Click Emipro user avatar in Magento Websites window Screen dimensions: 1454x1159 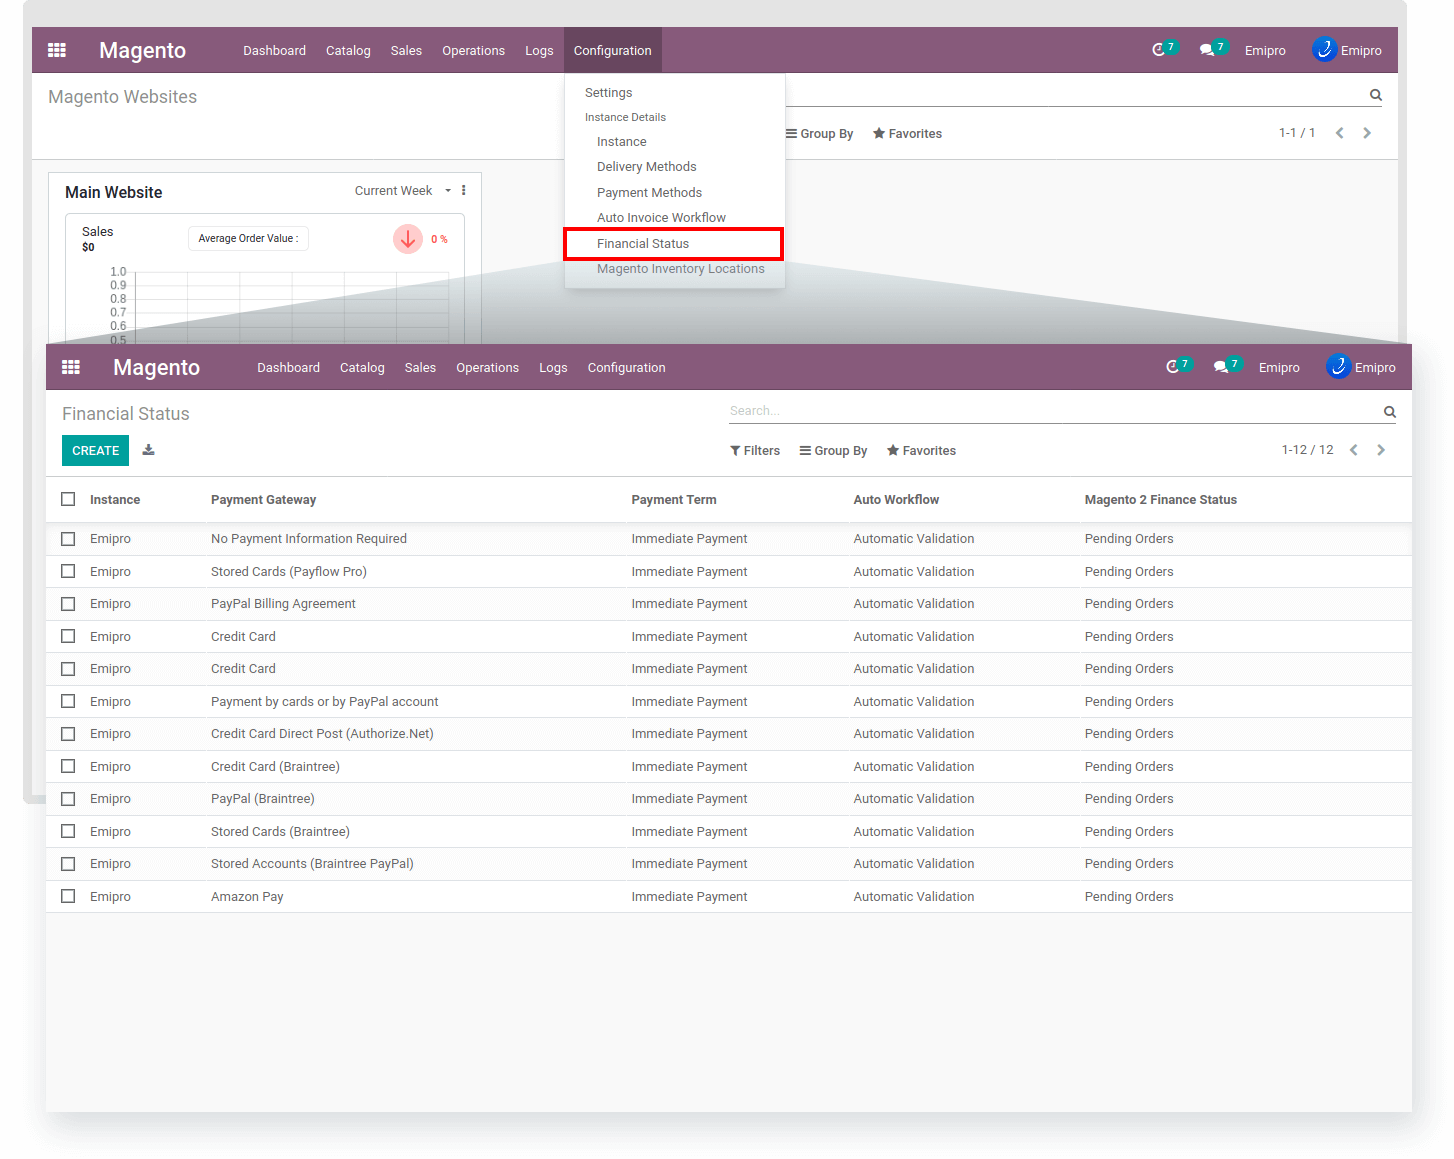tap(1324, 49)
